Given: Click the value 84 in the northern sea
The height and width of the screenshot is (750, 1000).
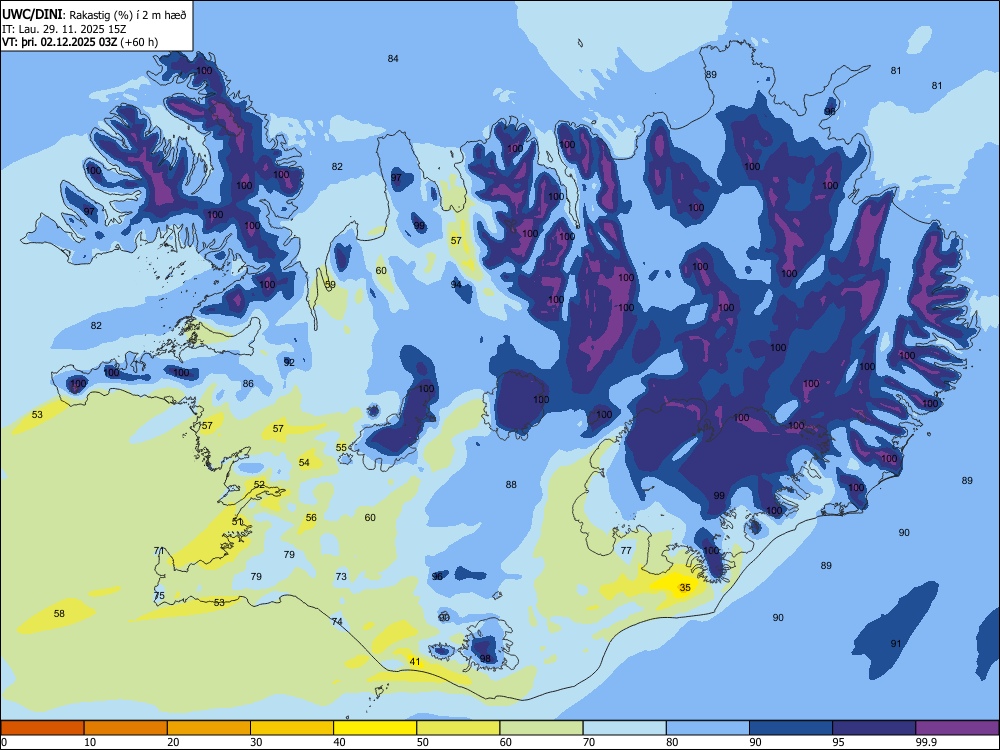Looking at the screenshot, I should (x=393, y=59).
